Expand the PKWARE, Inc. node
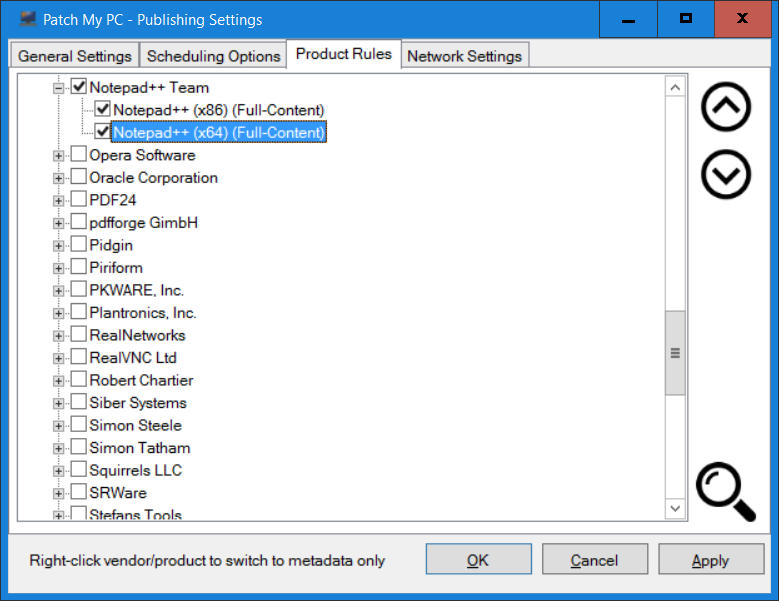Screen dimensions: 779x601 (59, 291)
